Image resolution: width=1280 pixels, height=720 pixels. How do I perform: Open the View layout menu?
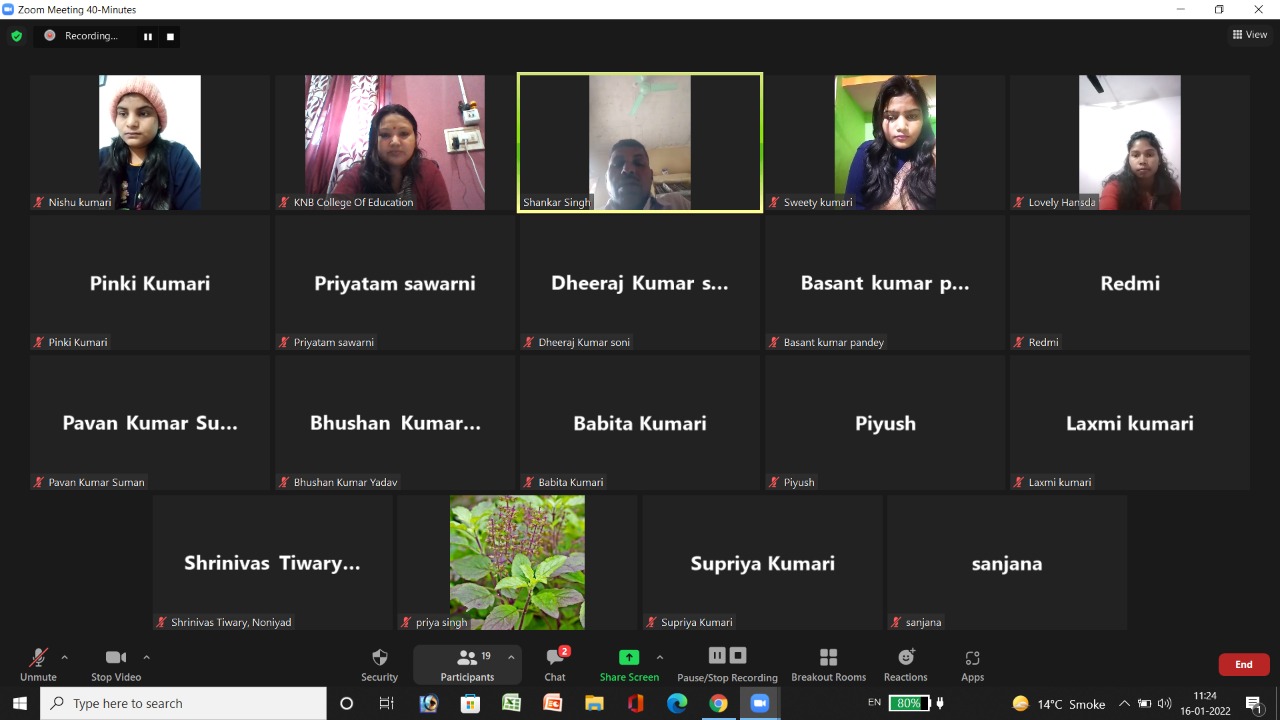[x=1250, y=35]
